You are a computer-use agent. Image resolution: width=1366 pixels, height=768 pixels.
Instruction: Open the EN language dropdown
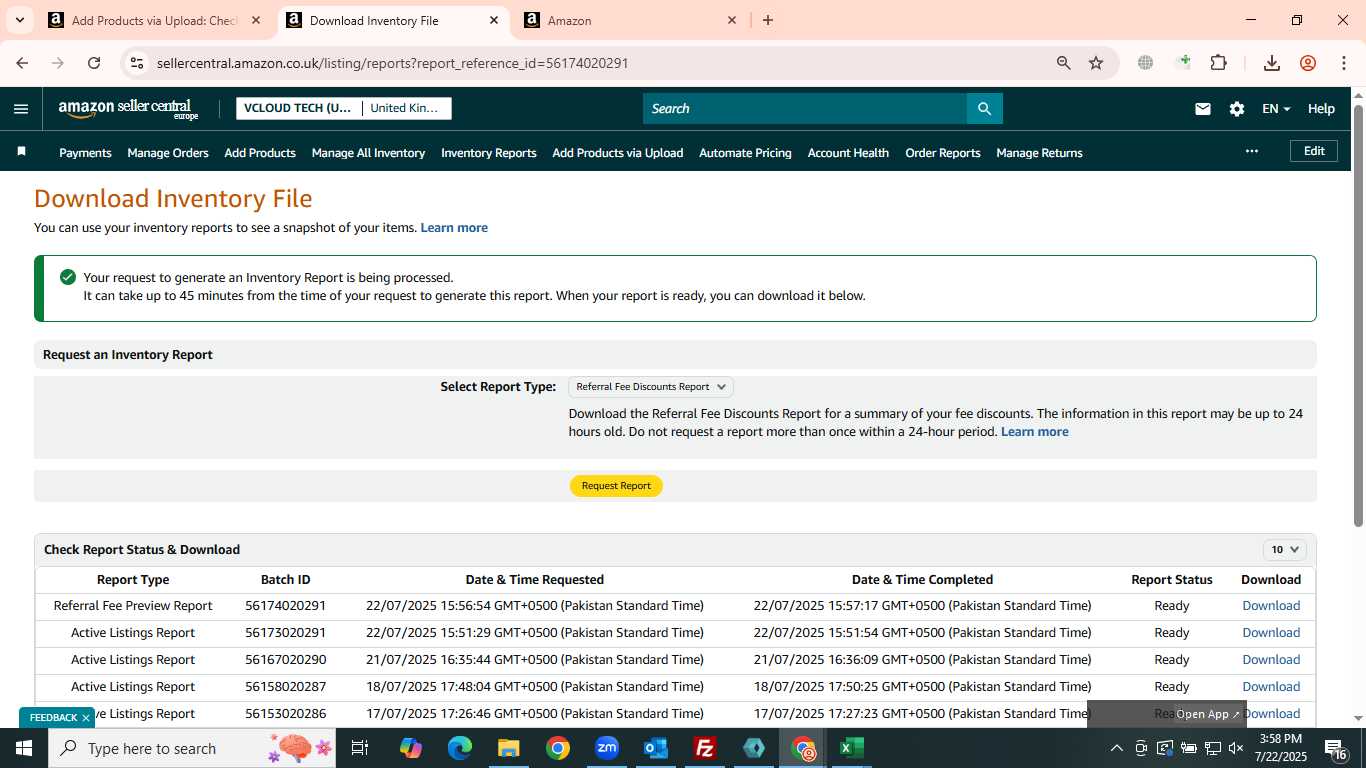1276,109
